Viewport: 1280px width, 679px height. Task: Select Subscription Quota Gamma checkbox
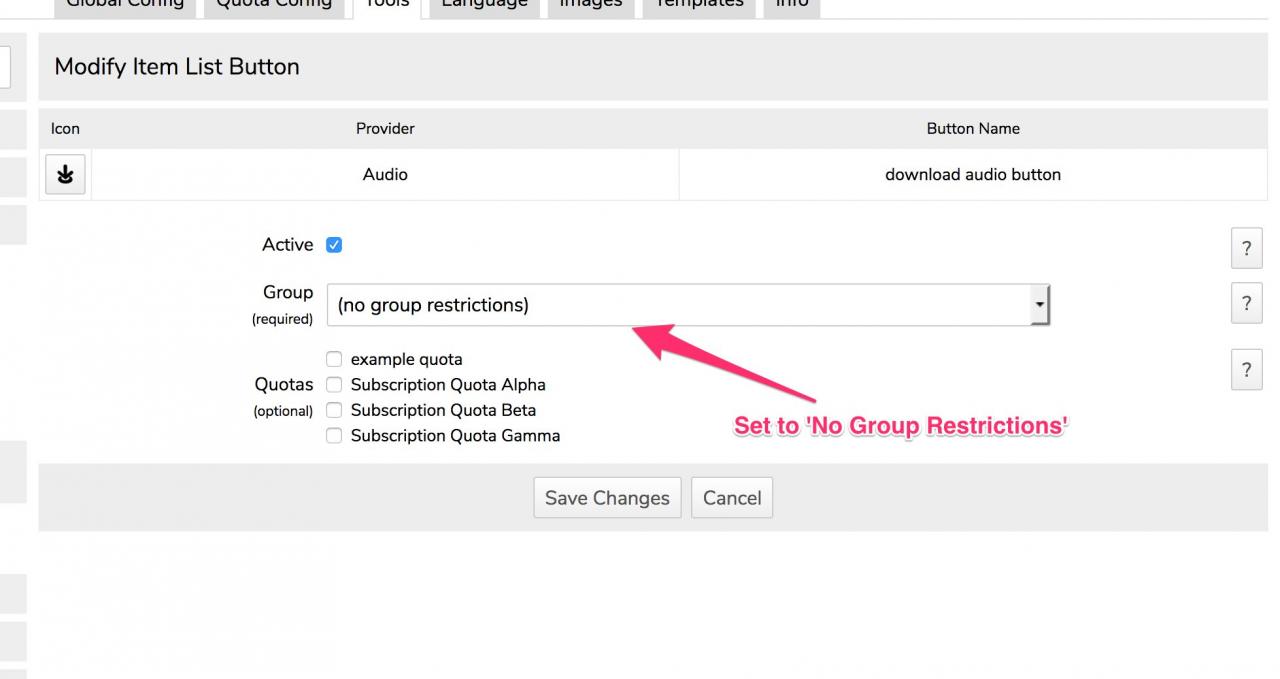click(x=334, y=436)
